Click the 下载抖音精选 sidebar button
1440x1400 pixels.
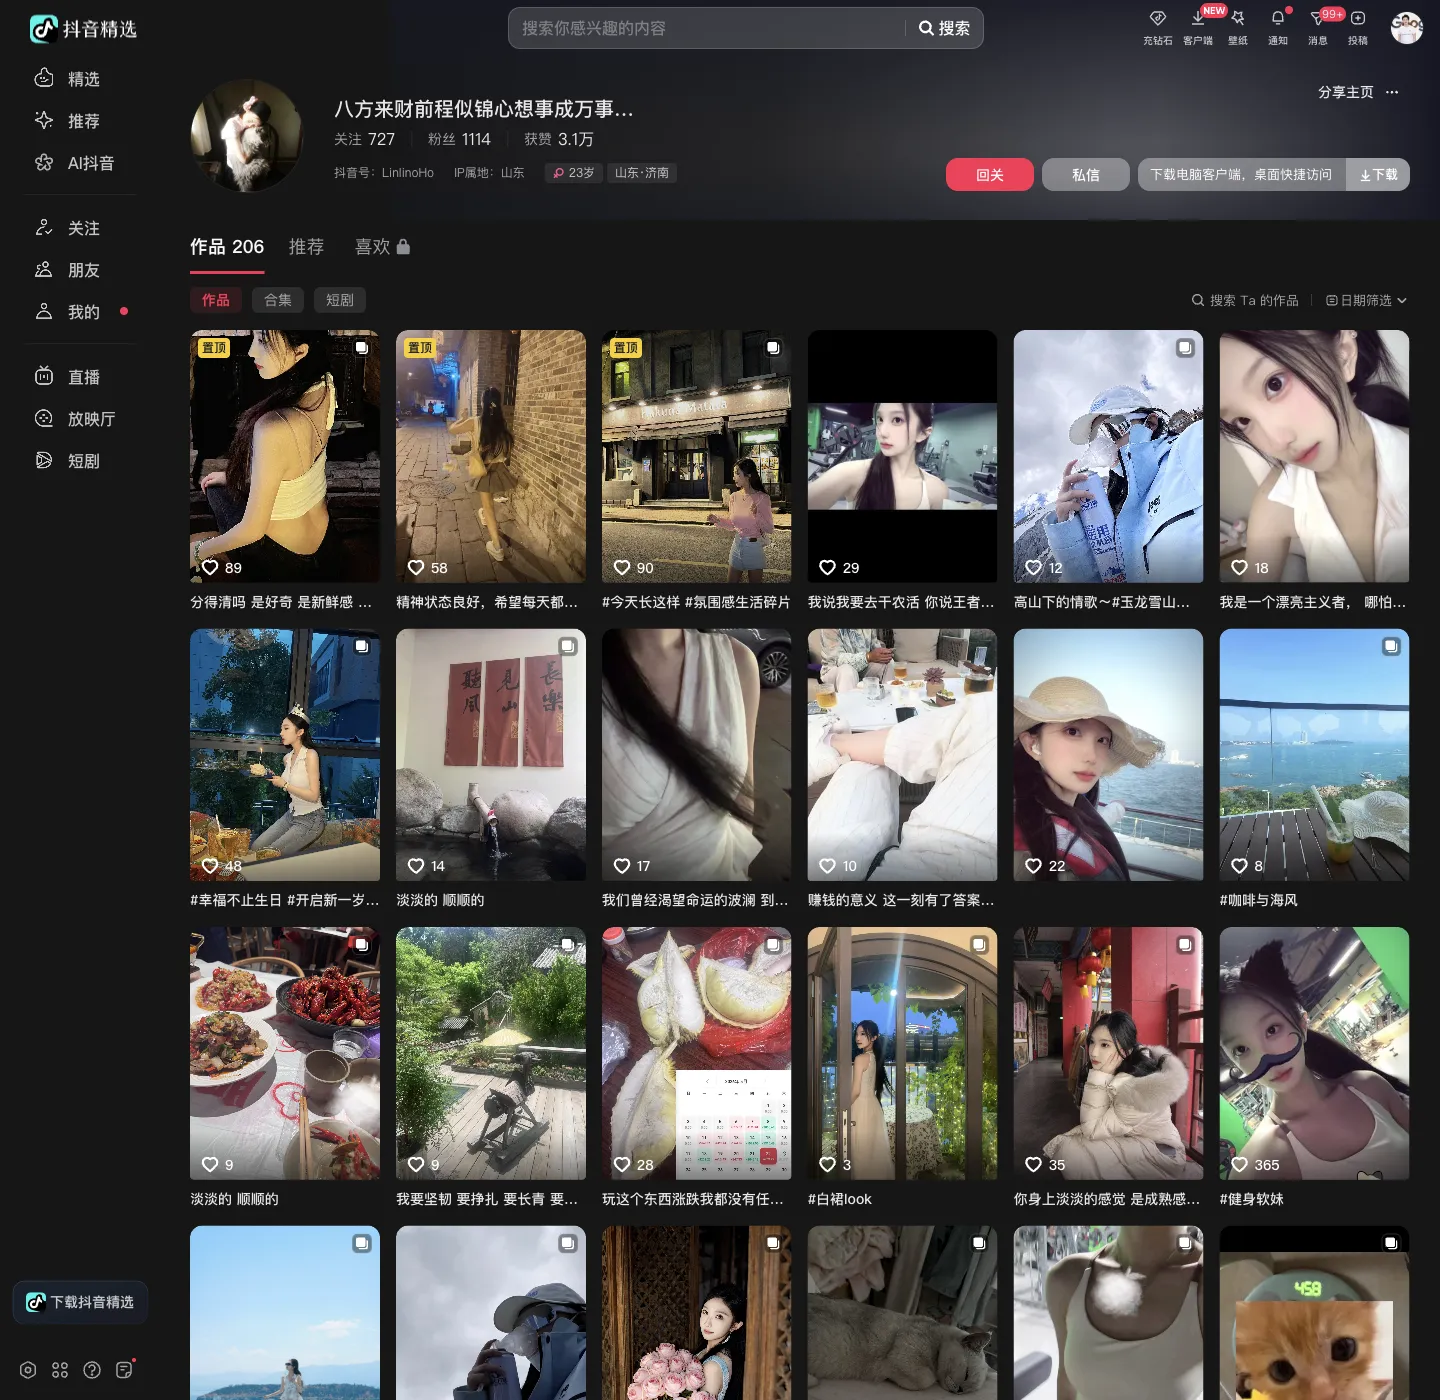80,1302
